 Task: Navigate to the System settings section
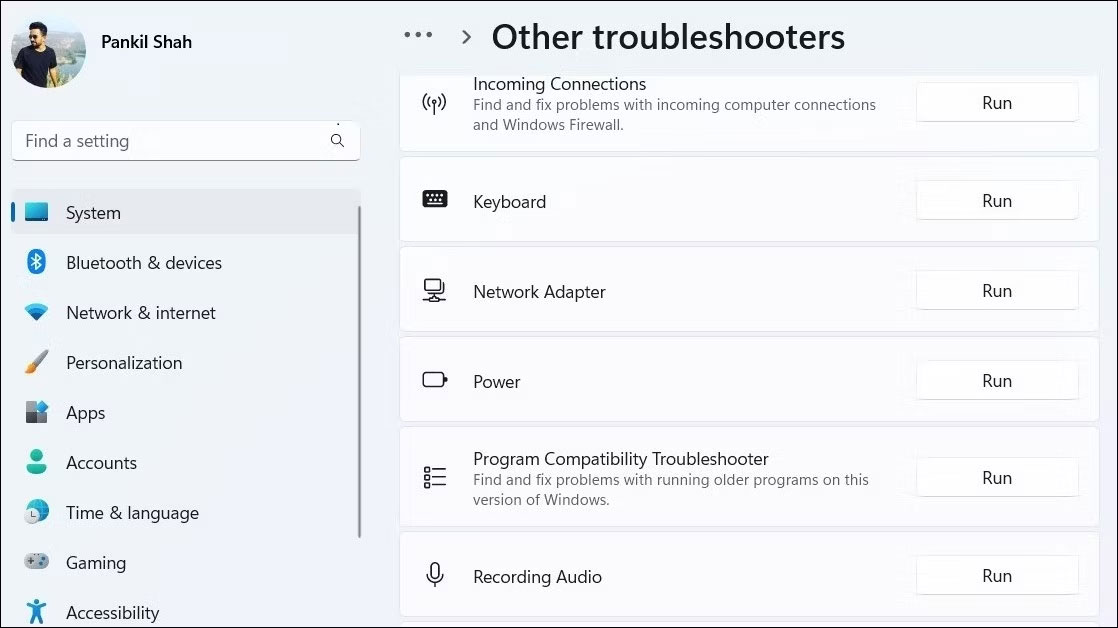93,212
